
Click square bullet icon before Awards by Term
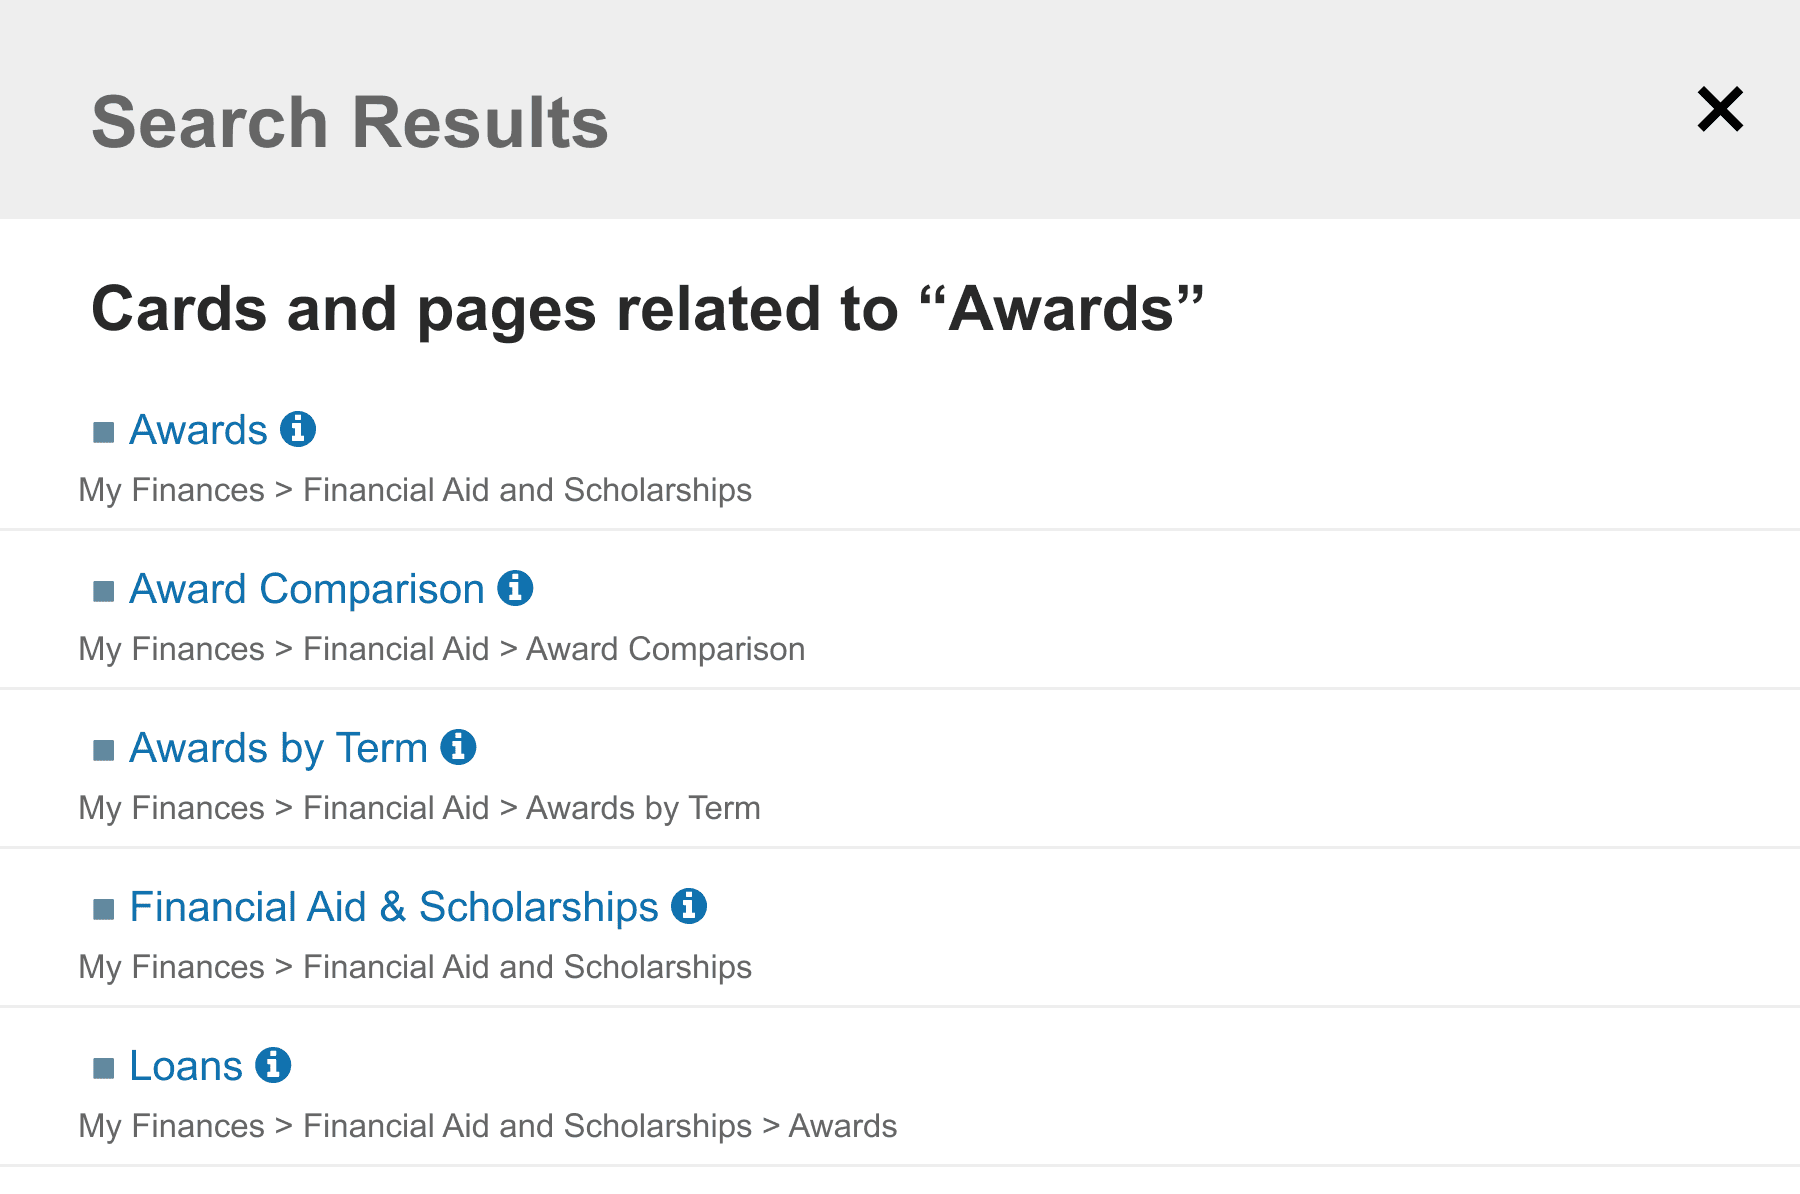[104, 750]
